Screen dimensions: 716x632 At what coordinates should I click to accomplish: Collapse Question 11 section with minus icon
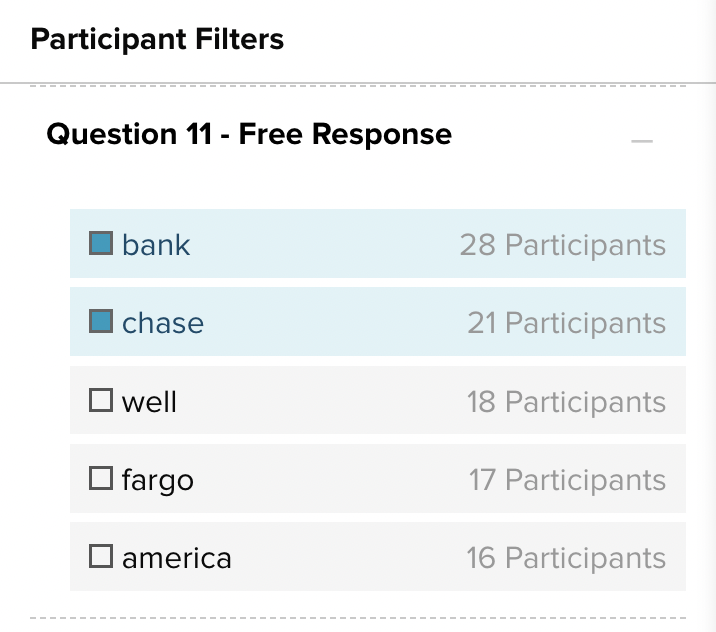point(642,141)
